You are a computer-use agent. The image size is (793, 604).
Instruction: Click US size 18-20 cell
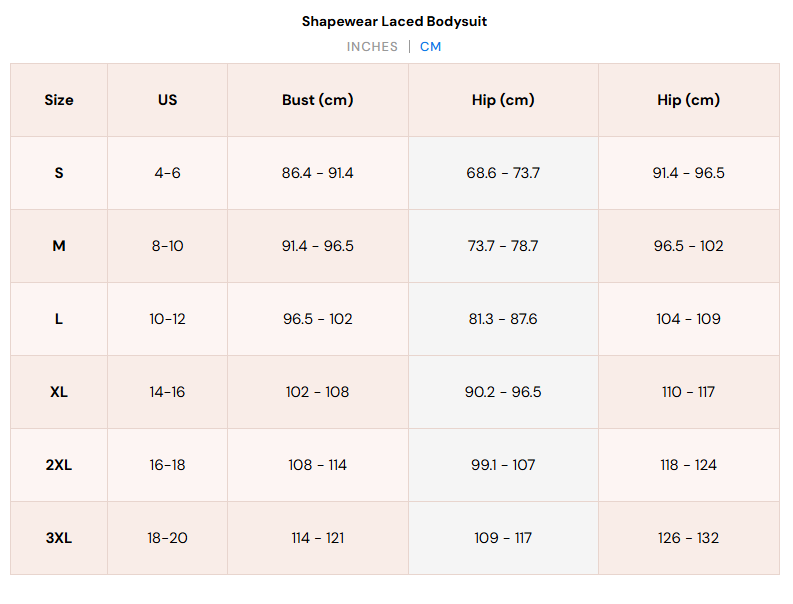[x=167, y=538]
